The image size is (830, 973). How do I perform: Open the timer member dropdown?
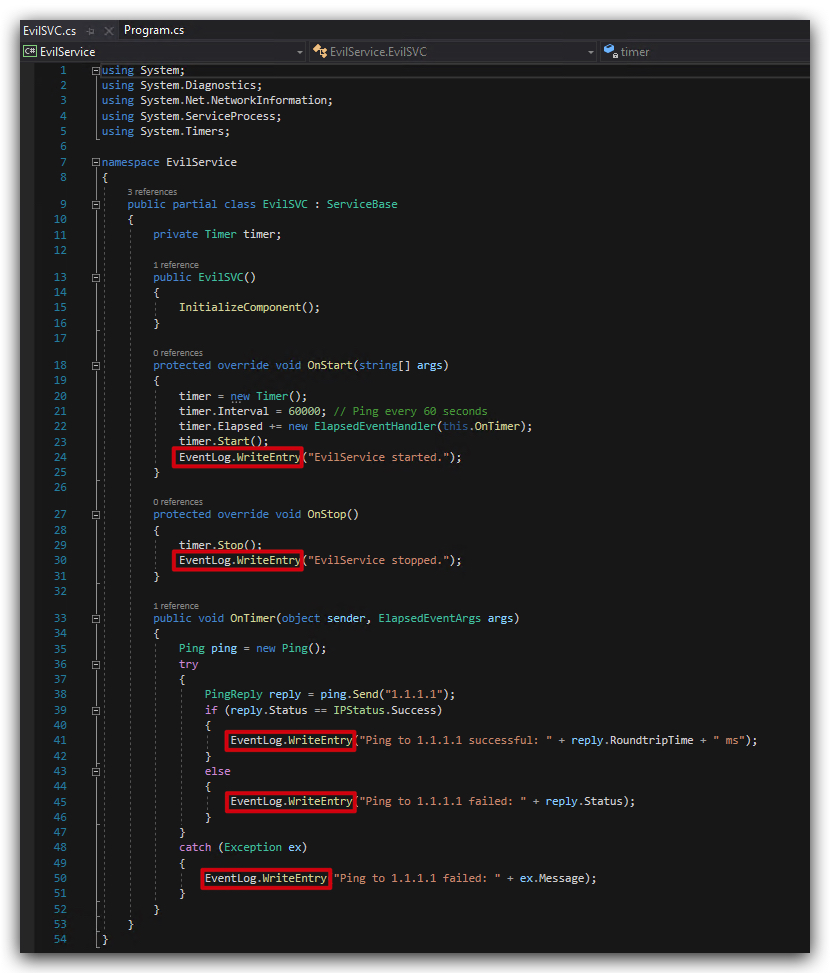pyautogui.click(x=705, y=52)
